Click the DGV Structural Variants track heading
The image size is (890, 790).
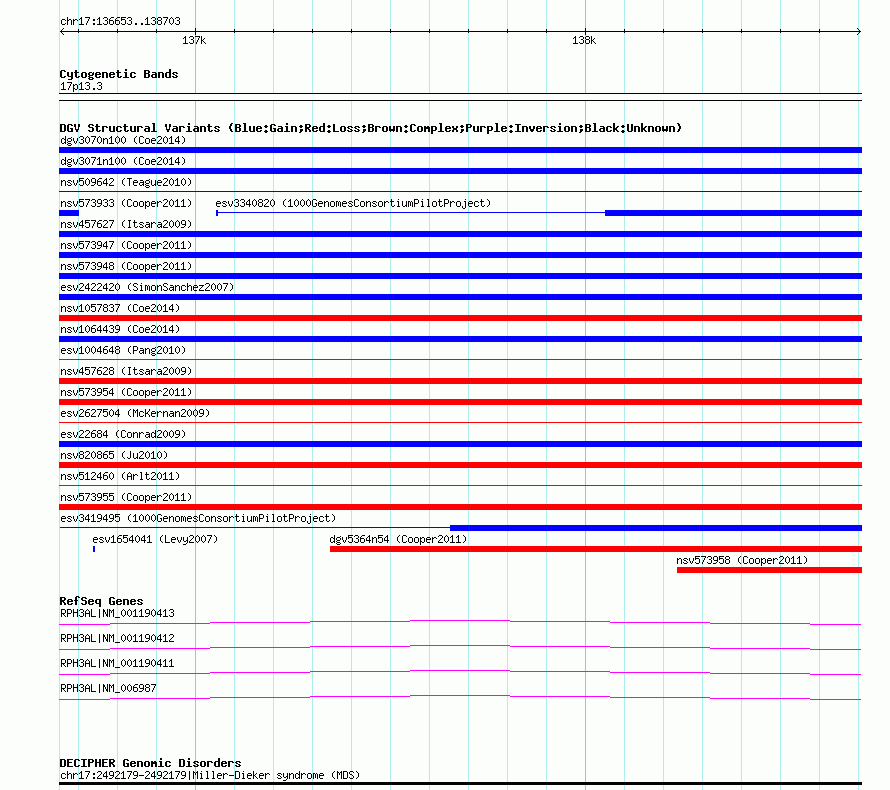(x=371, y=128)
